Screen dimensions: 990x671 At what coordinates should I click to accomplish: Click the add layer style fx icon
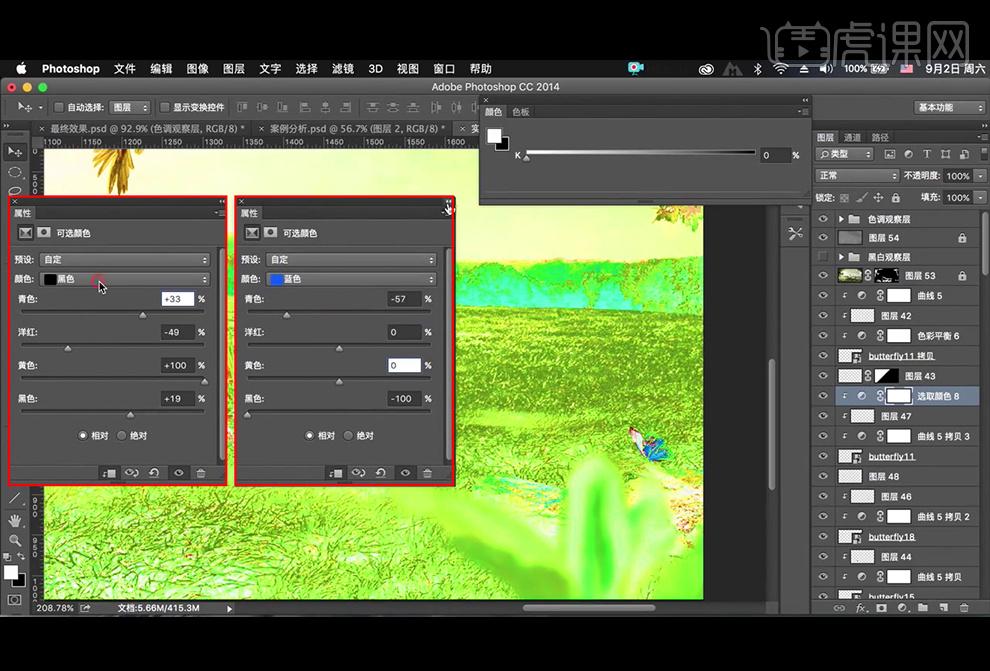point(861,608)
